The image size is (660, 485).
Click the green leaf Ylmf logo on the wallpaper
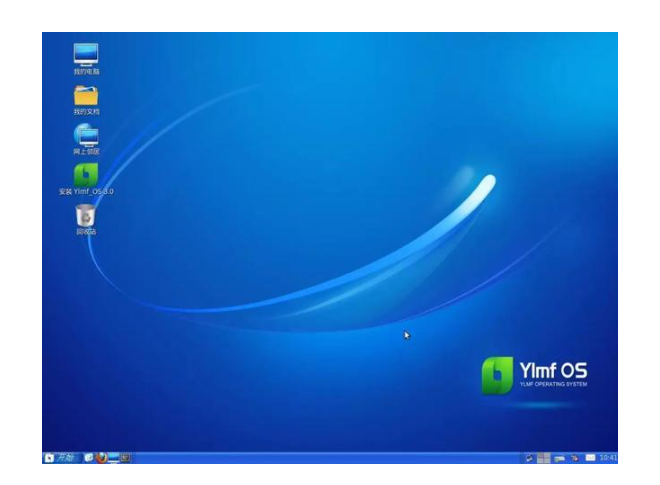(x=497, y=375)
